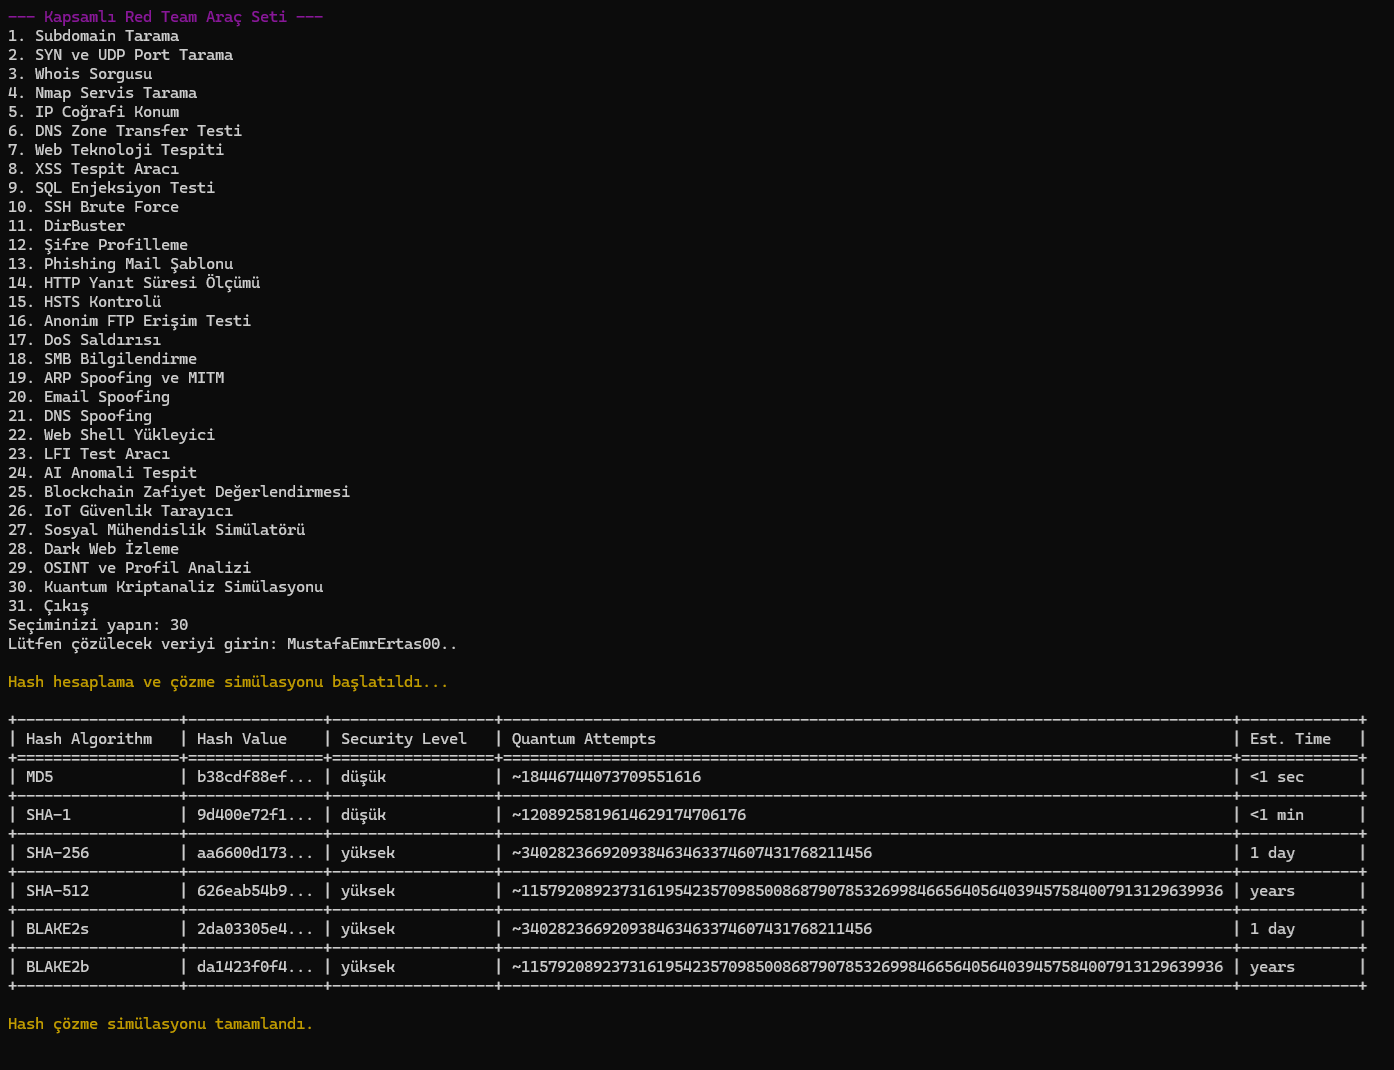
Task: Click '9. SQL Enjeksiyon Testi' line
Action: [111, 188]
